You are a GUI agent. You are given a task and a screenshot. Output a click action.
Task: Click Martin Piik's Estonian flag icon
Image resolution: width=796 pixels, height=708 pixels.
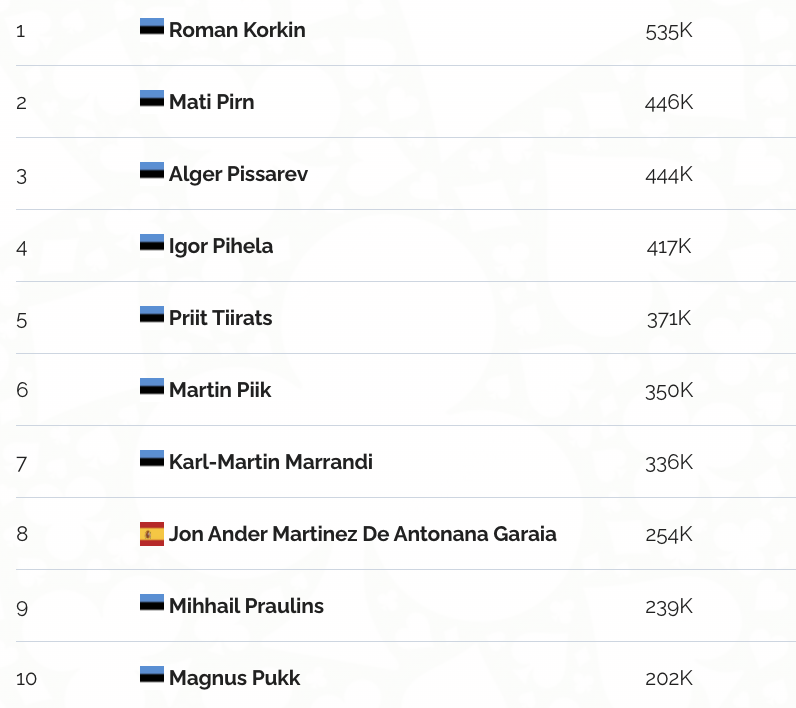[x=152, y=387]
